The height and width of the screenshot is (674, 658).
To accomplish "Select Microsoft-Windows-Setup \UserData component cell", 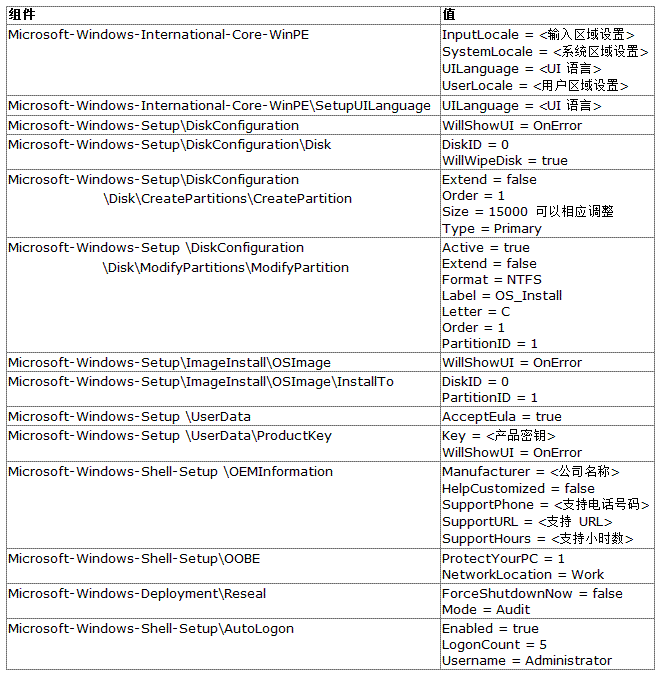I will point(223,417).
